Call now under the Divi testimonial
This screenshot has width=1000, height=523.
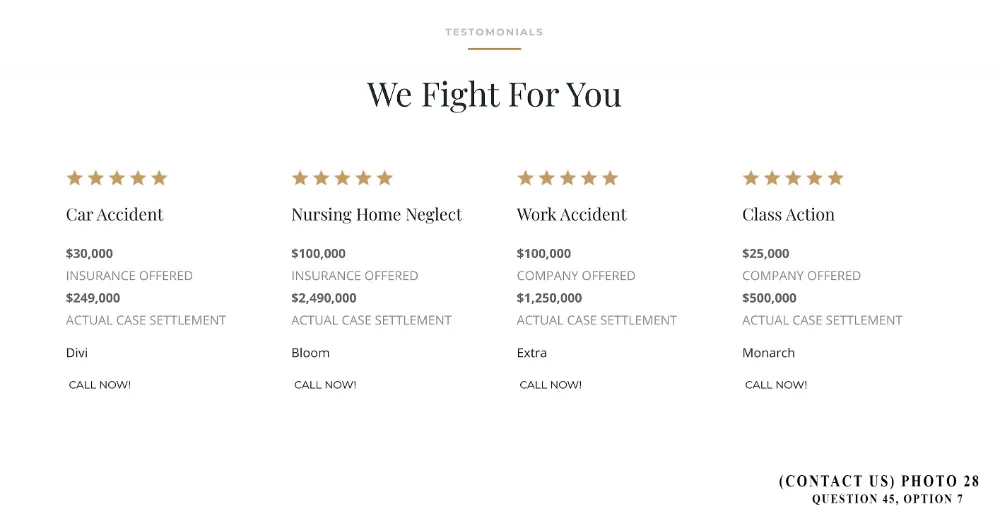click(99, 385)
